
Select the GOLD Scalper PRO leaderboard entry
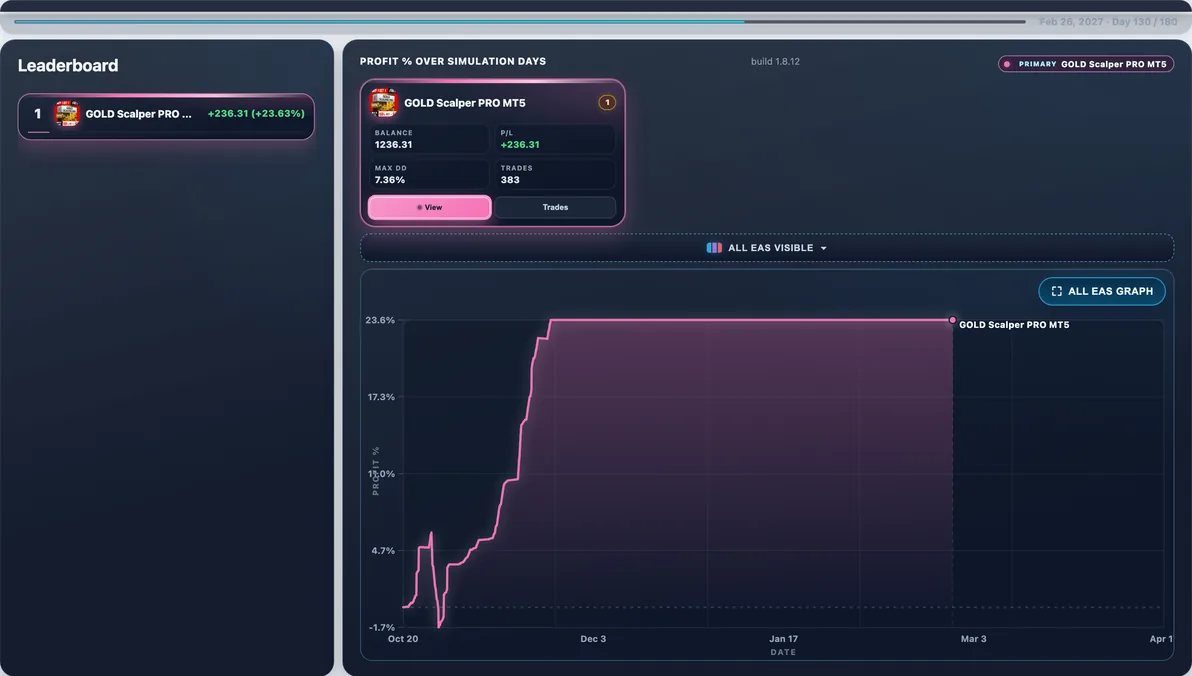[x=166, y=116]
